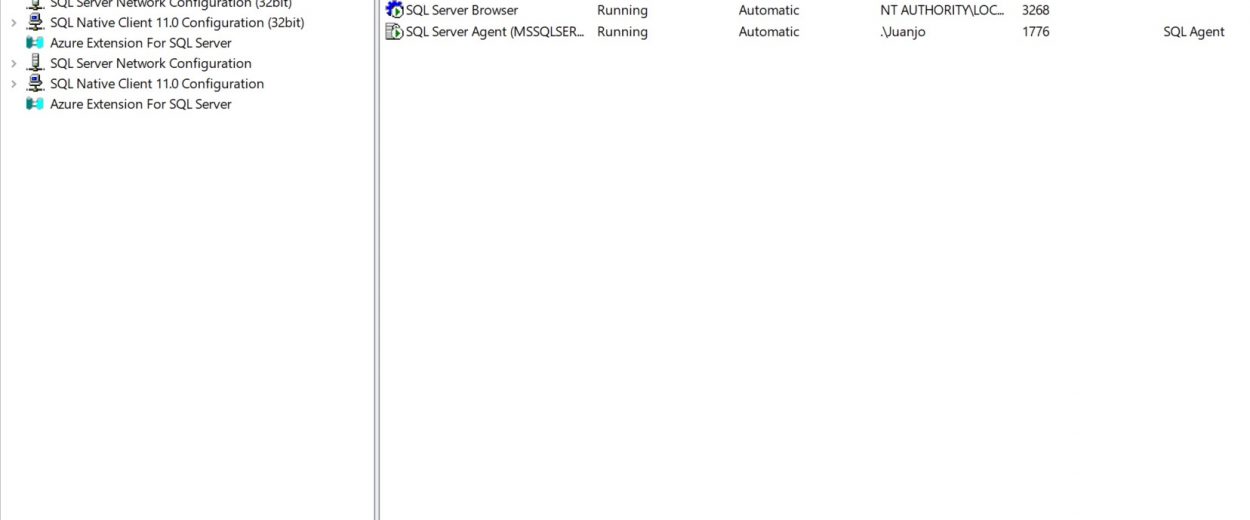Click the SQL Native Client 11.0 Configuration (32bit) icon
Image resolution: width=1250 pixels, height=520 pixels.
[x=35, y=22]
